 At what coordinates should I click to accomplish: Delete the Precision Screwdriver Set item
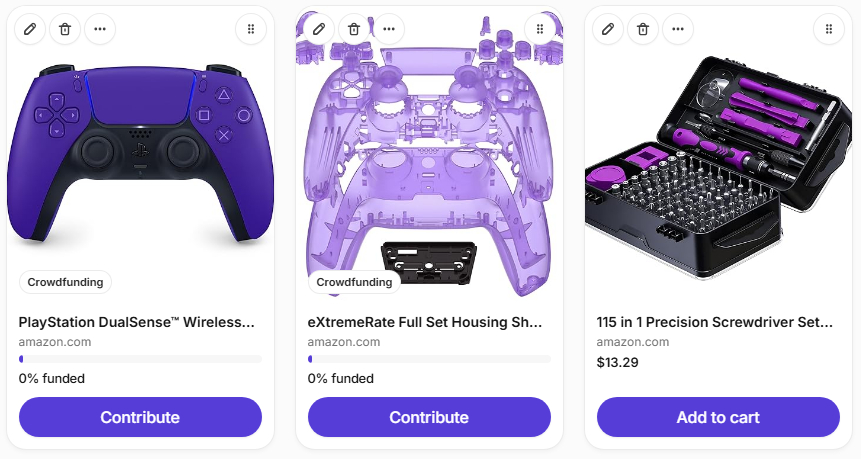643,29
